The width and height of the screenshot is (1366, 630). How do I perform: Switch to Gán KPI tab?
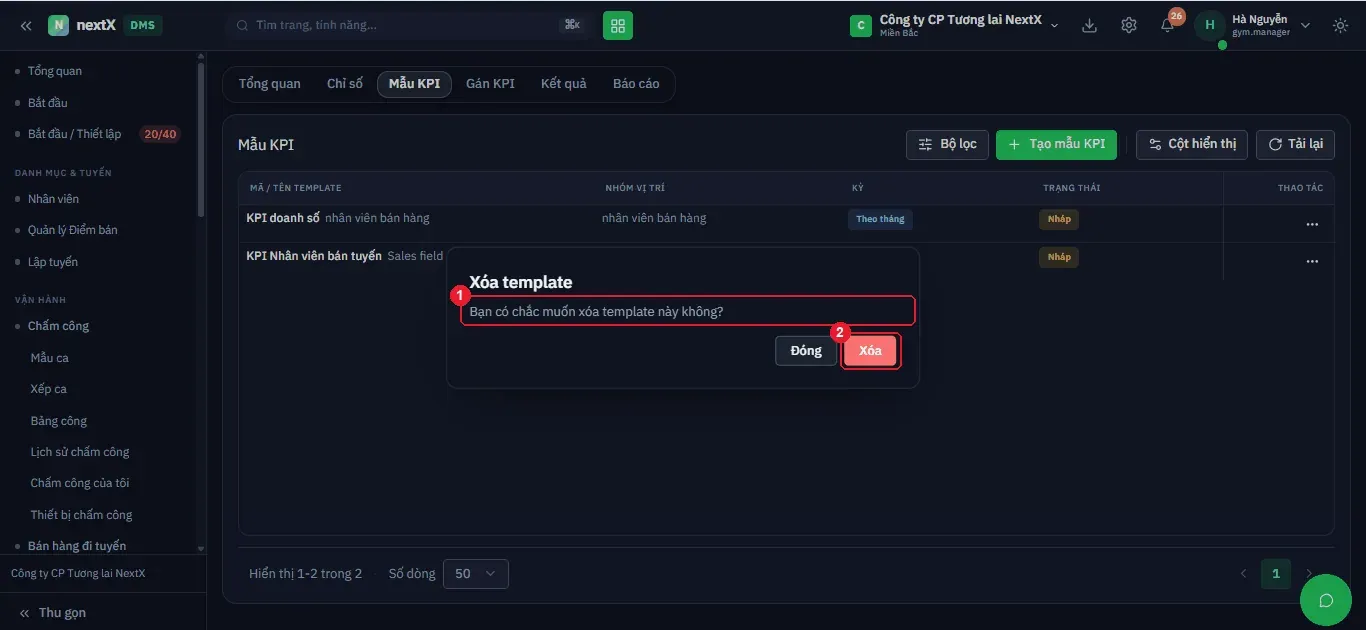[x=490, y=84]
